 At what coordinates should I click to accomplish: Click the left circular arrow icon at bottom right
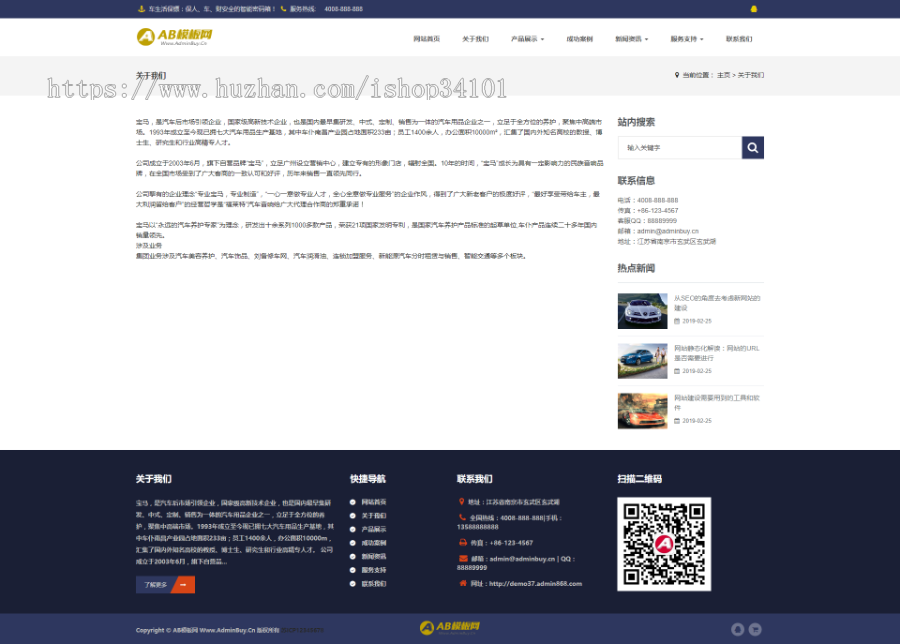pyautogui.click(x=738, y=629)
